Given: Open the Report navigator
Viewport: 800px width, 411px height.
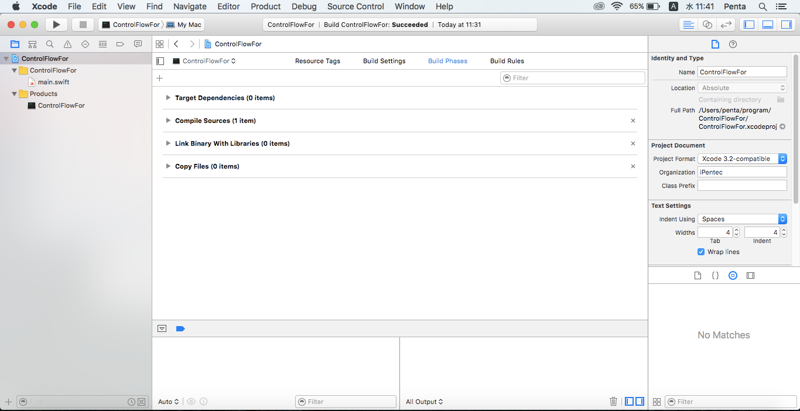Looking at the screenshot, I should (138, 44).
